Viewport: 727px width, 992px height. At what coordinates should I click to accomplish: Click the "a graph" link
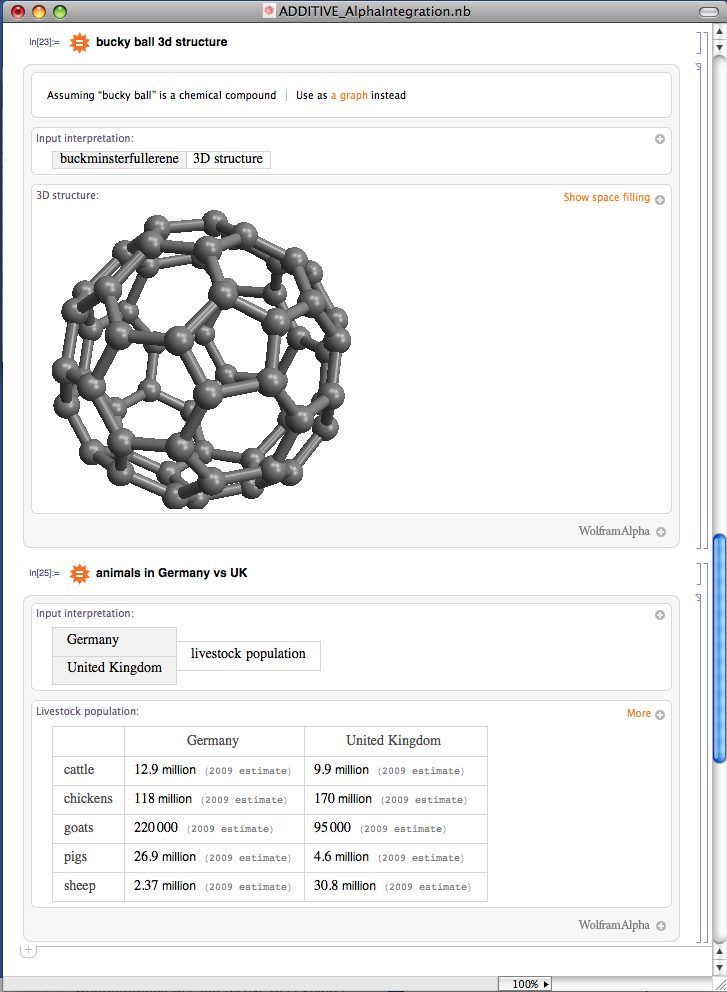[349, 96]
